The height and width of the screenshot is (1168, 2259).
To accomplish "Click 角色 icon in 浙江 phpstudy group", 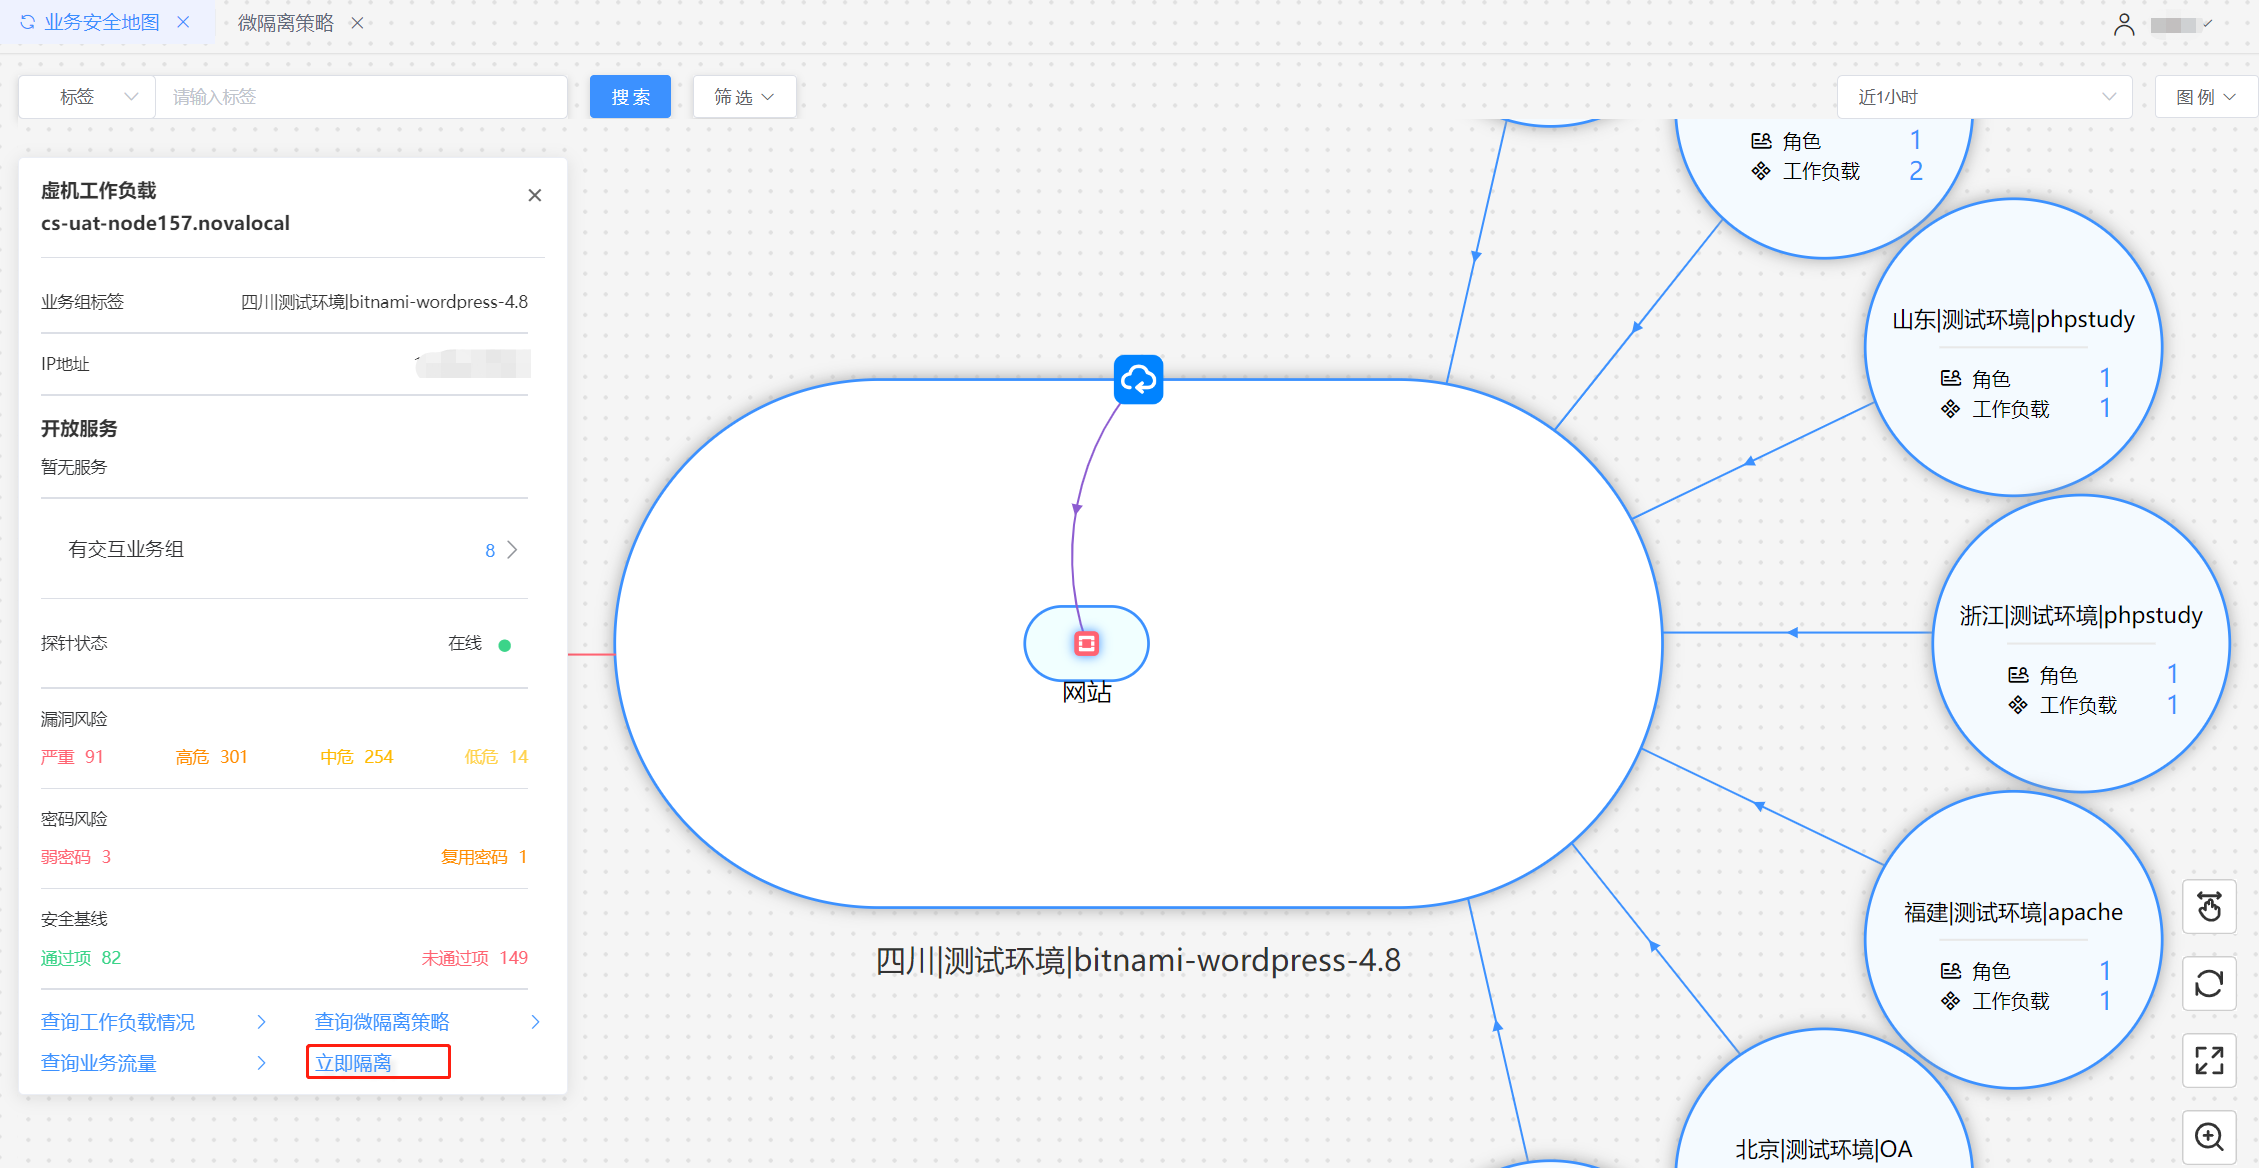I will pos(2018,675).
